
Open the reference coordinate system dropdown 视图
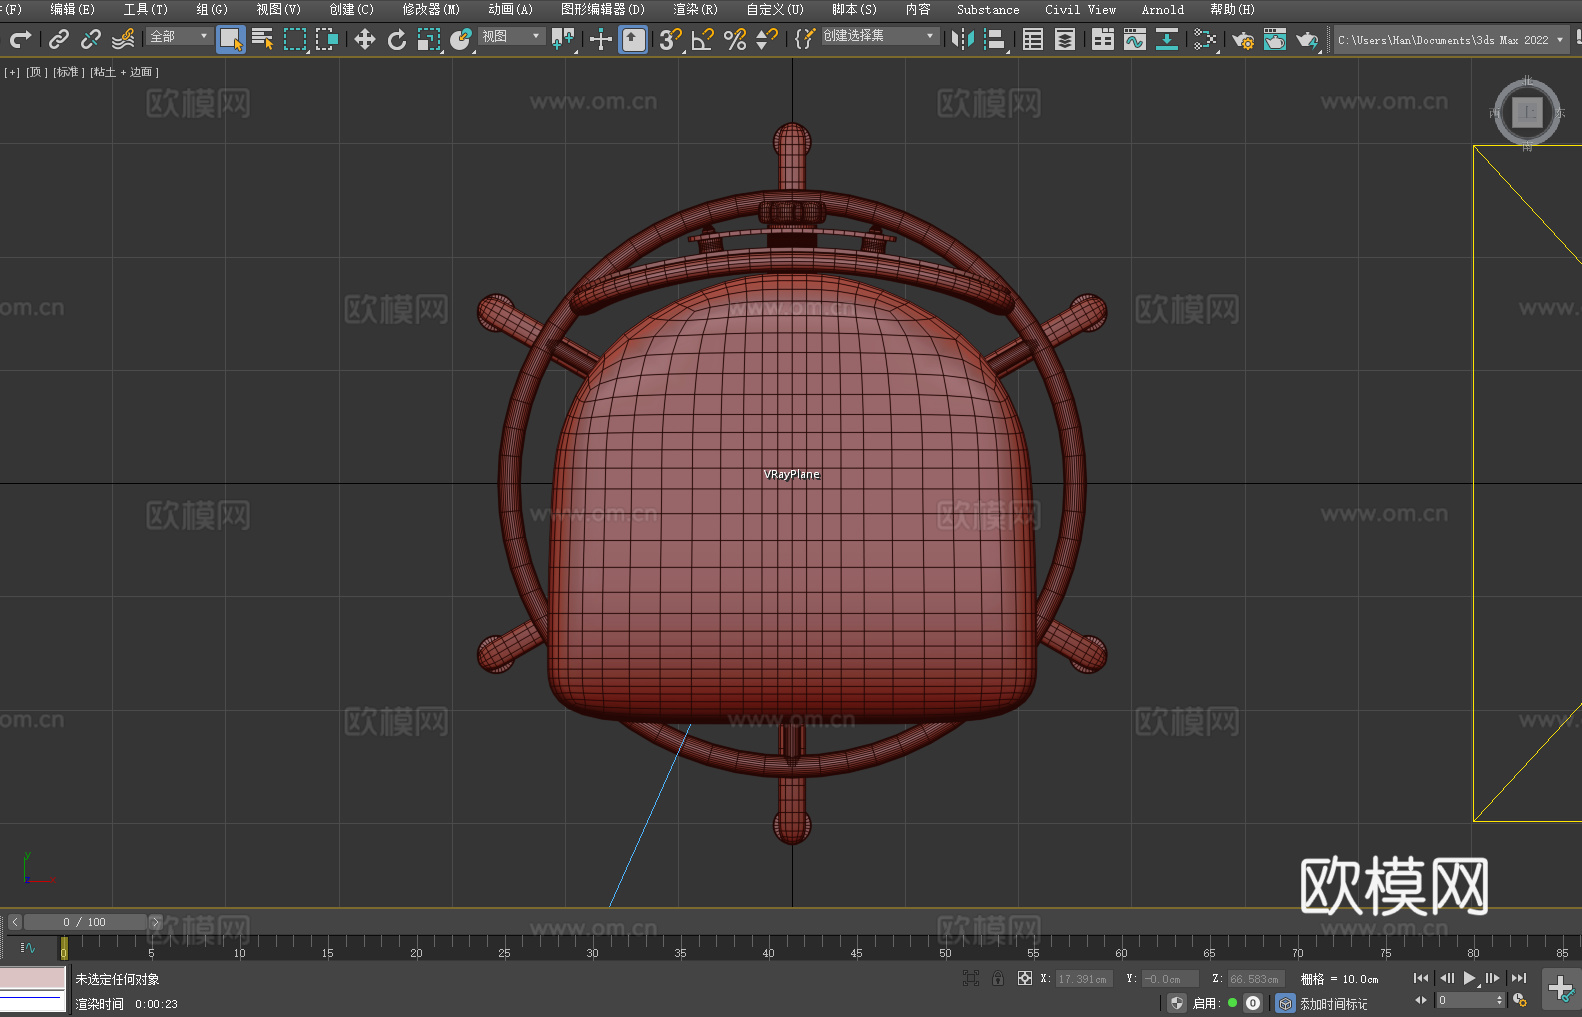(511, 36)
